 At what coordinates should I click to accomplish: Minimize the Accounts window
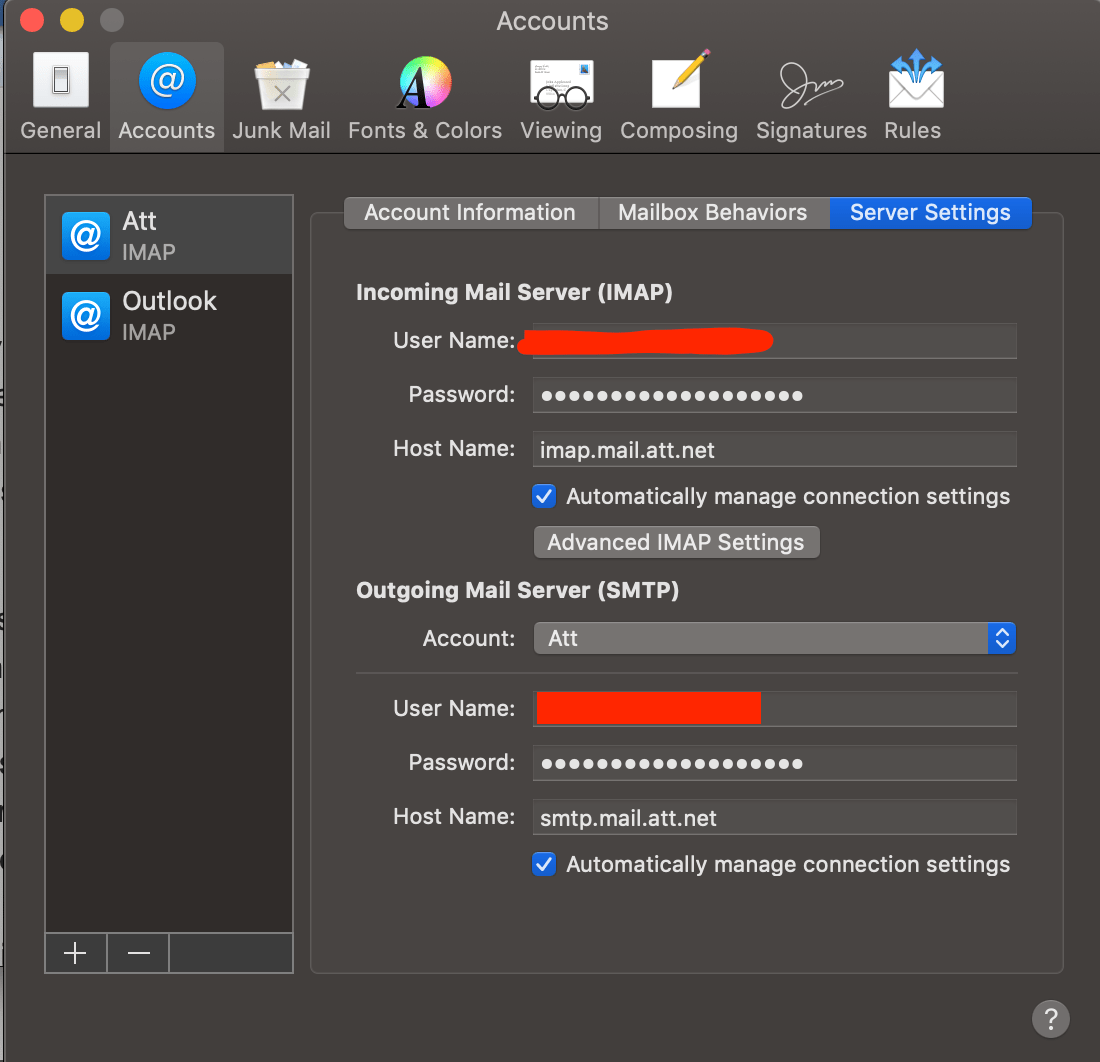(72, 20)
